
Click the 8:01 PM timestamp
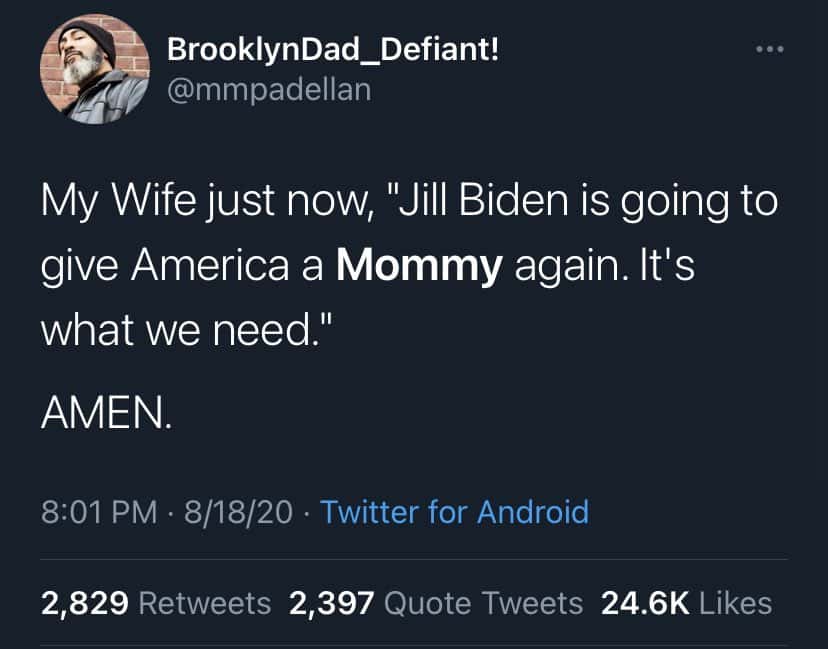click(99, 512)
